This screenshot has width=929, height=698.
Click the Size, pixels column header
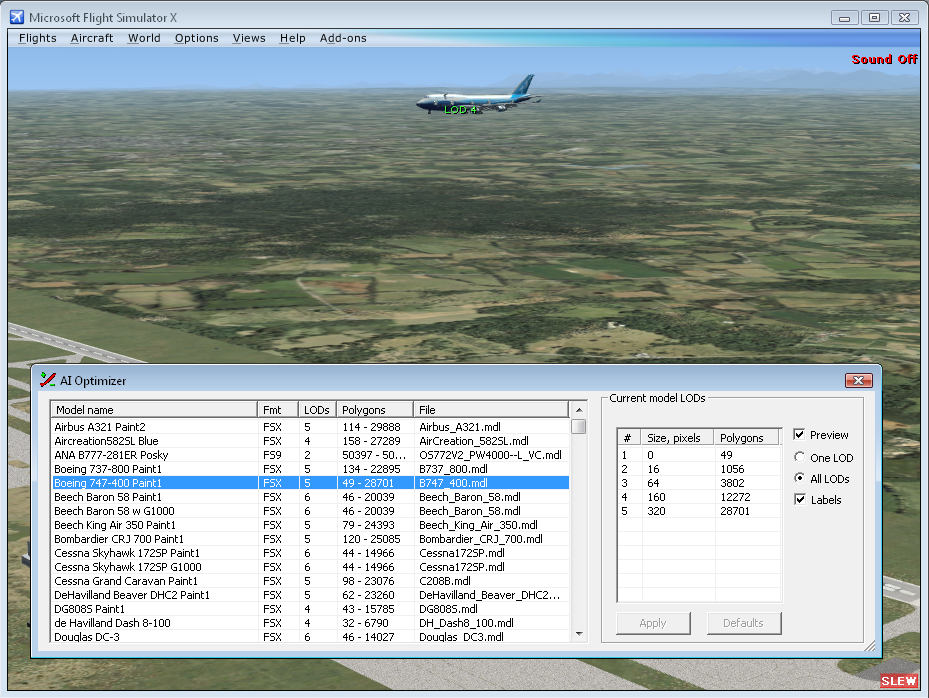(678, 437)
